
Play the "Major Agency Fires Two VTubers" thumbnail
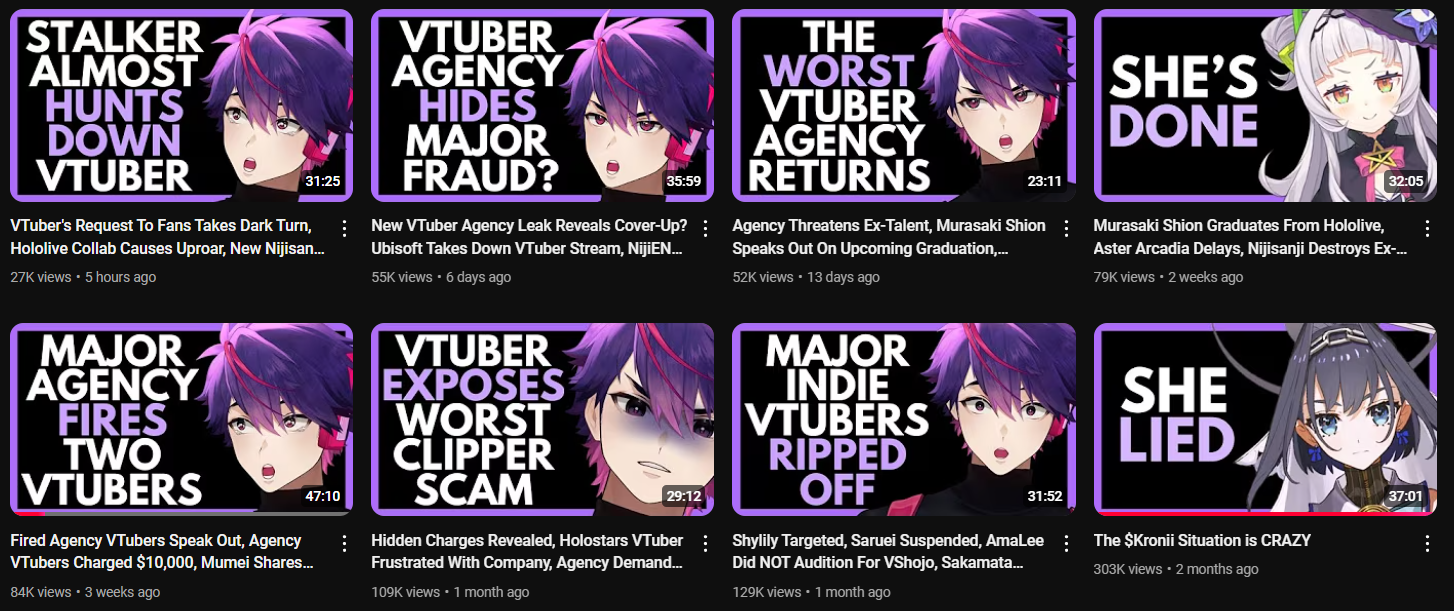click(x=181, y=419)
